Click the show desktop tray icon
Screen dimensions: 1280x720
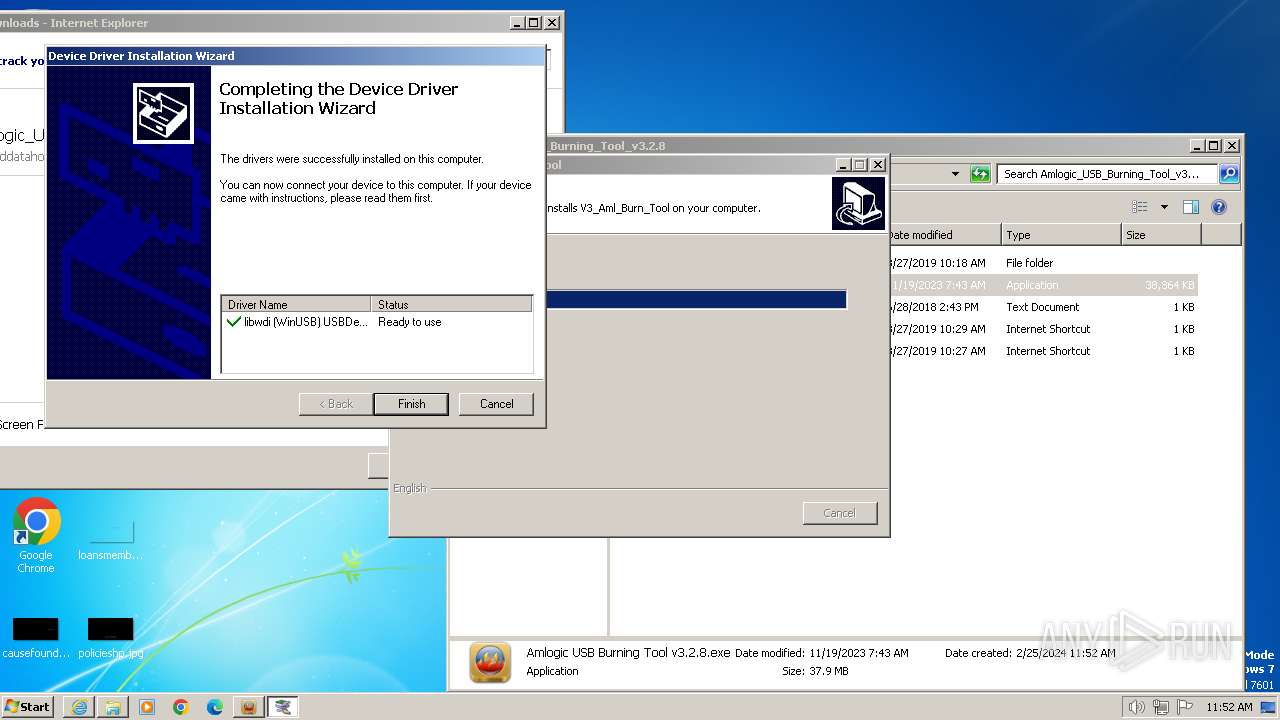[1268, 707]
